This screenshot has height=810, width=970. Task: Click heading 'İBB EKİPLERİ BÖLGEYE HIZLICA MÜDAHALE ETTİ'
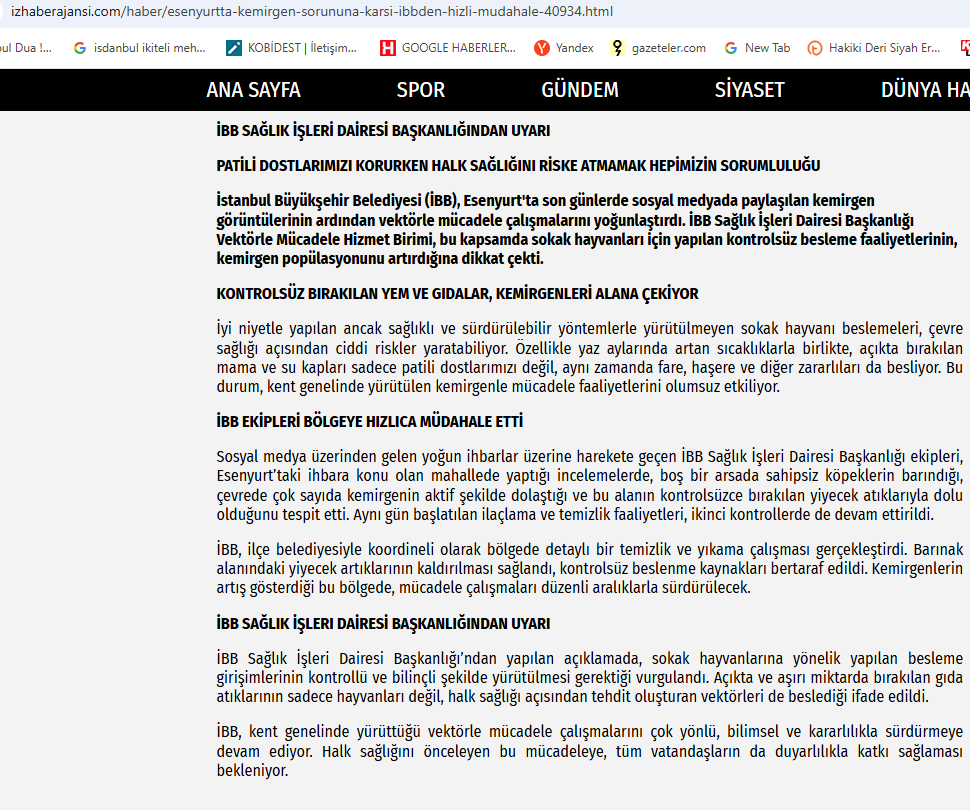(369, 422)
